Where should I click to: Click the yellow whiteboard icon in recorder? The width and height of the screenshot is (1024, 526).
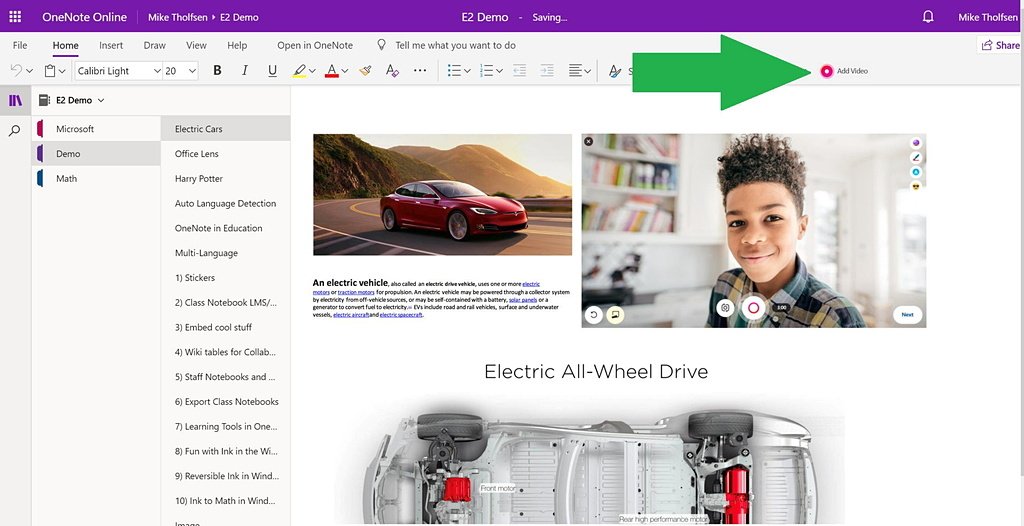point(614,314)
